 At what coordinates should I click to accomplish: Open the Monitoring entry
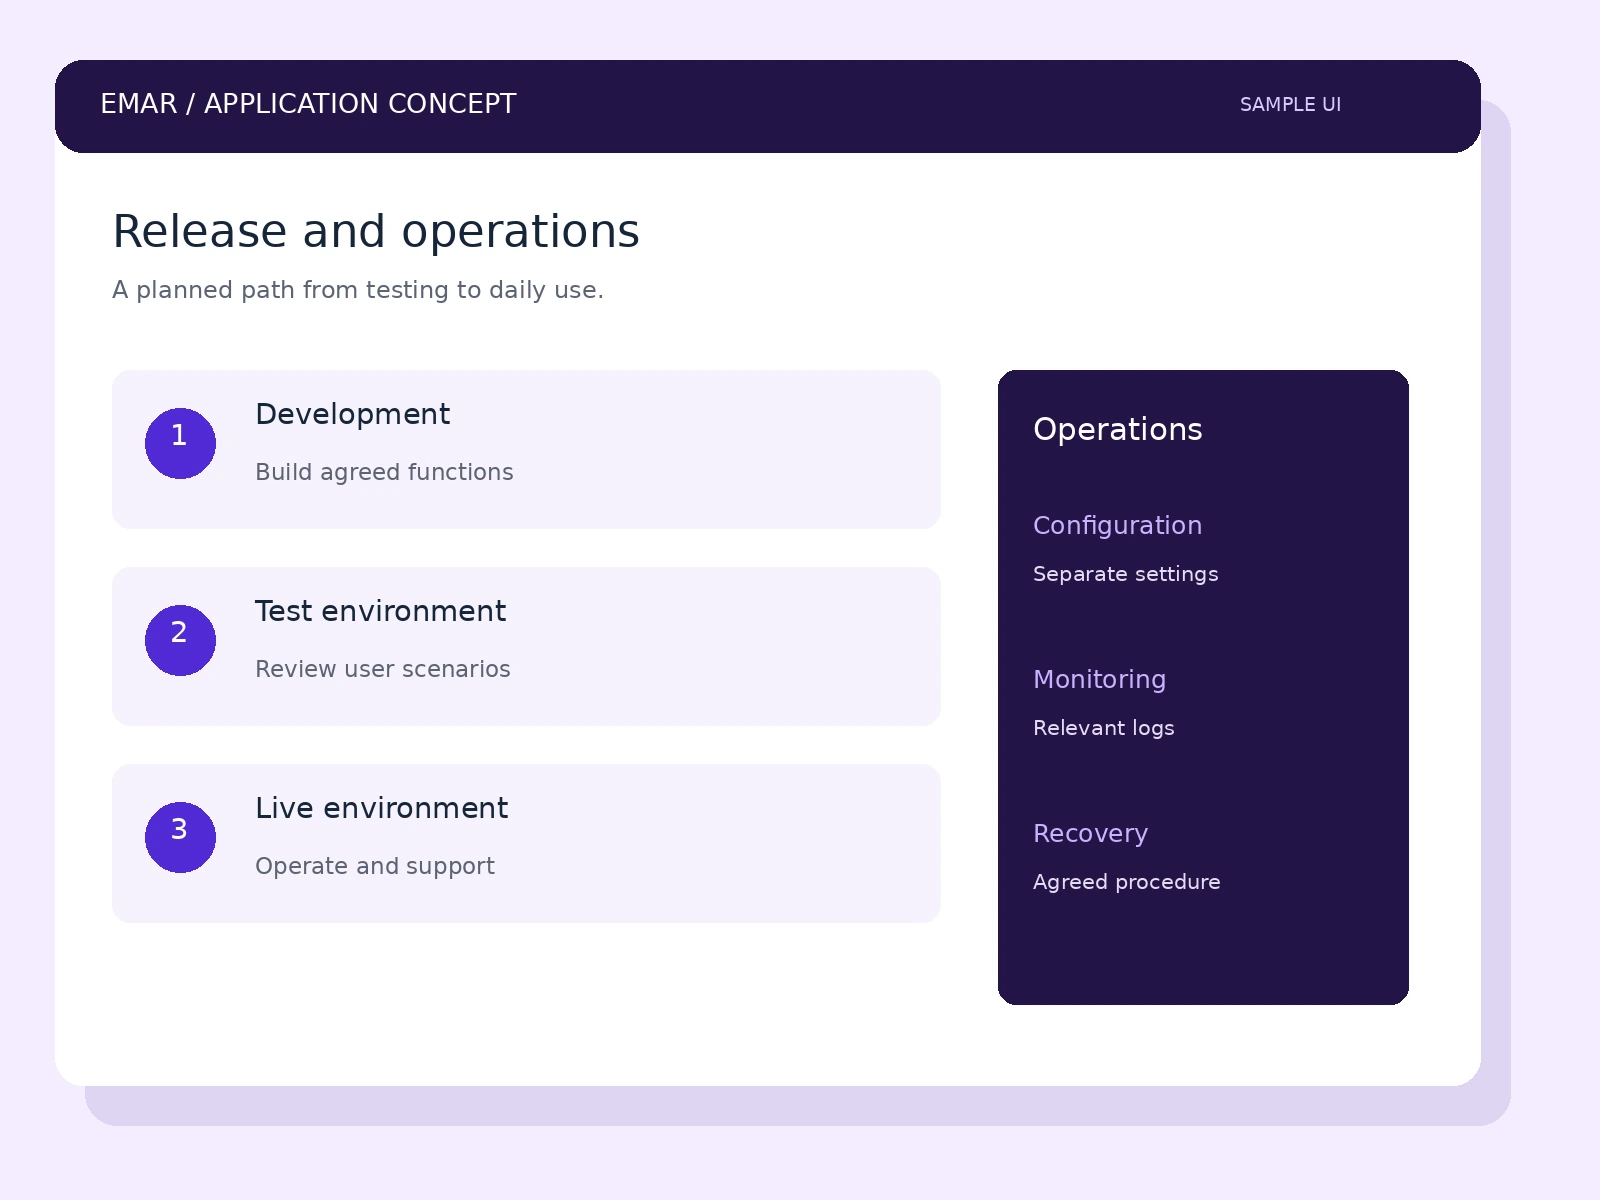[1099, 680]
